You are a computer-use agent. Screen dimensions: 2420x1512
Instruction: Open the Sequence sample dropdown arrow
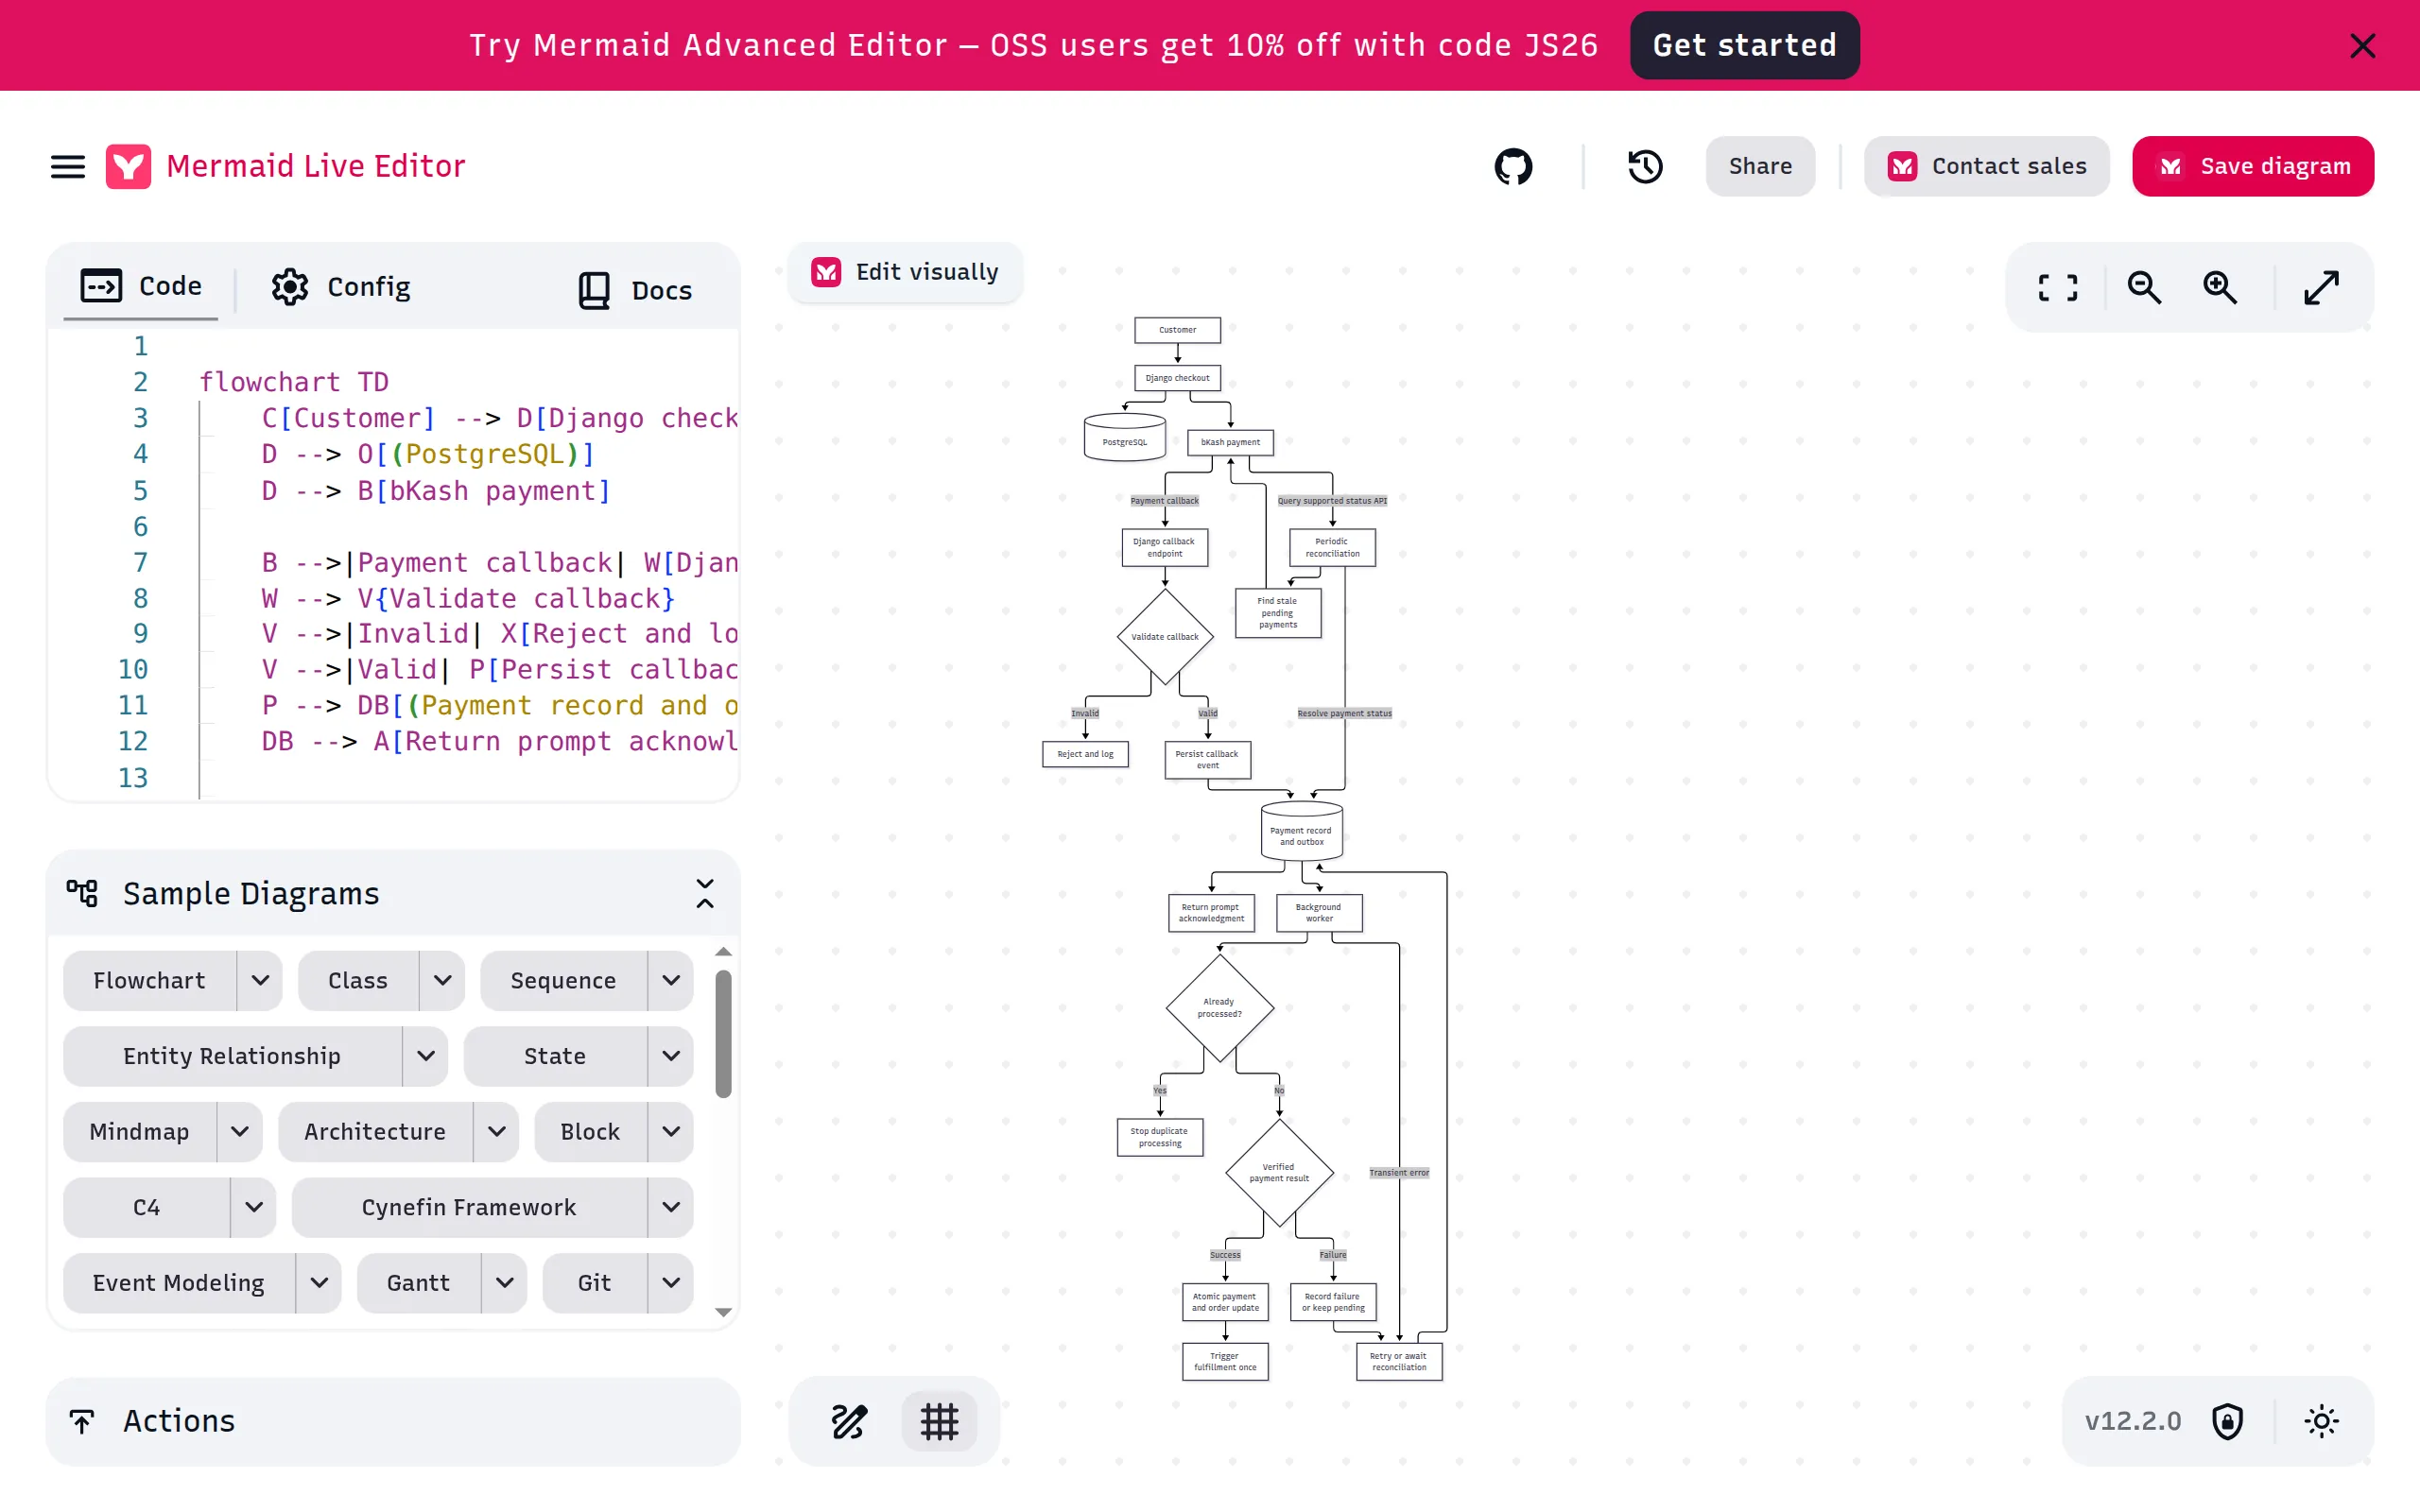(x=671, y=980)
